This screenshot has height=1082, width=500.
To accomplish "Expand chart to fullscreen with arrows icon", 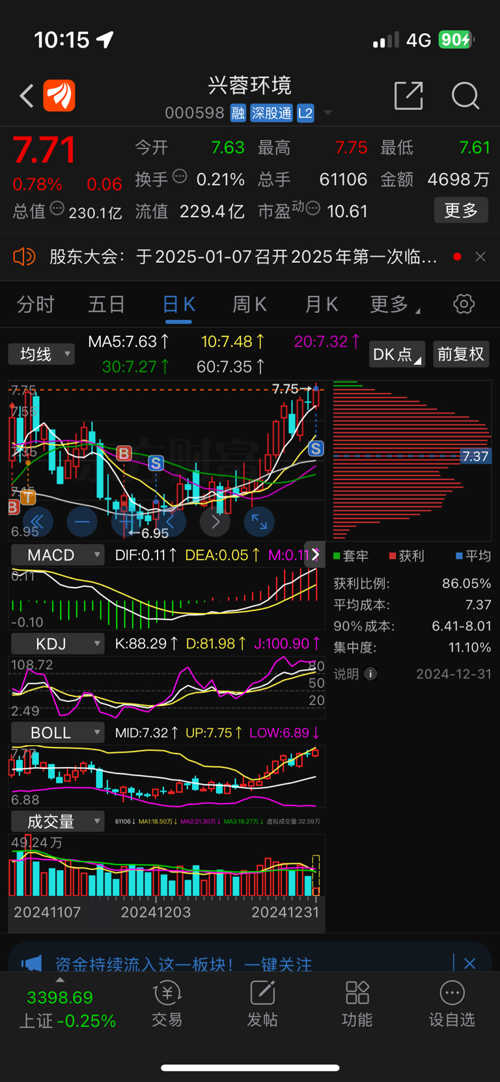I will coord(259,522).
